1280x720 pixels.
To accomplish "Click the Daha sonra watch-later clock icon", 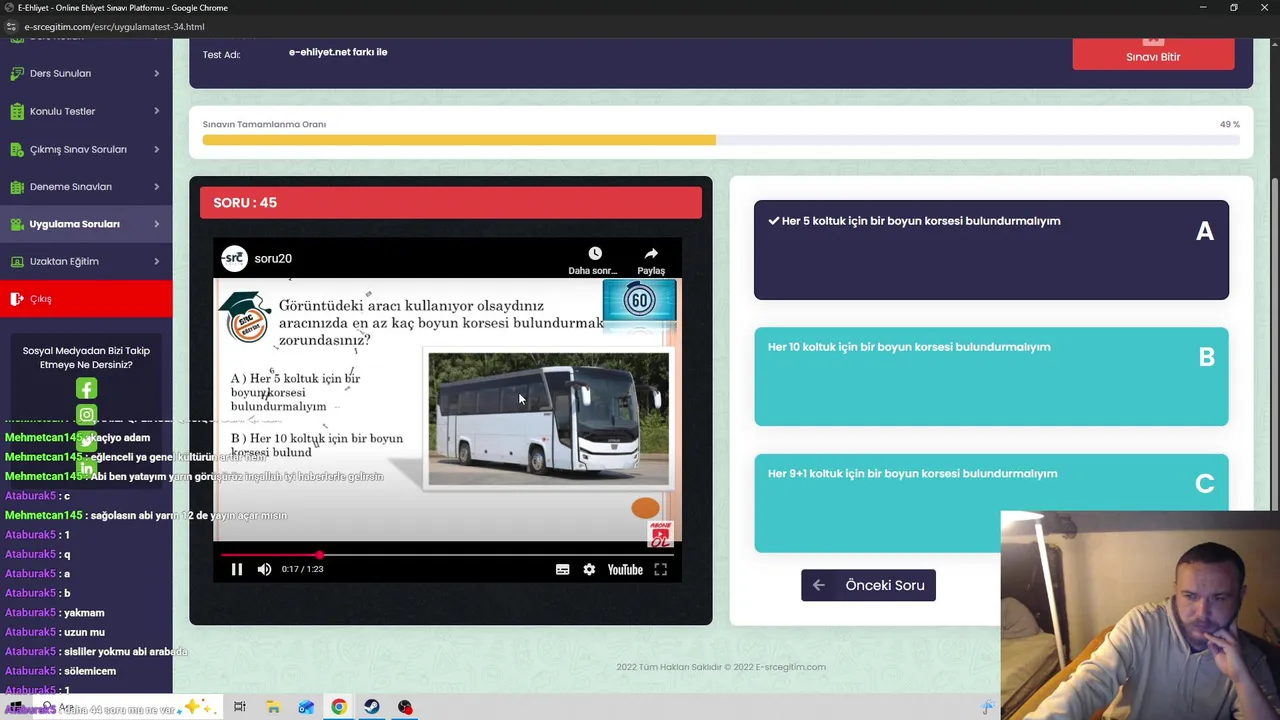I will coord(595,254).
